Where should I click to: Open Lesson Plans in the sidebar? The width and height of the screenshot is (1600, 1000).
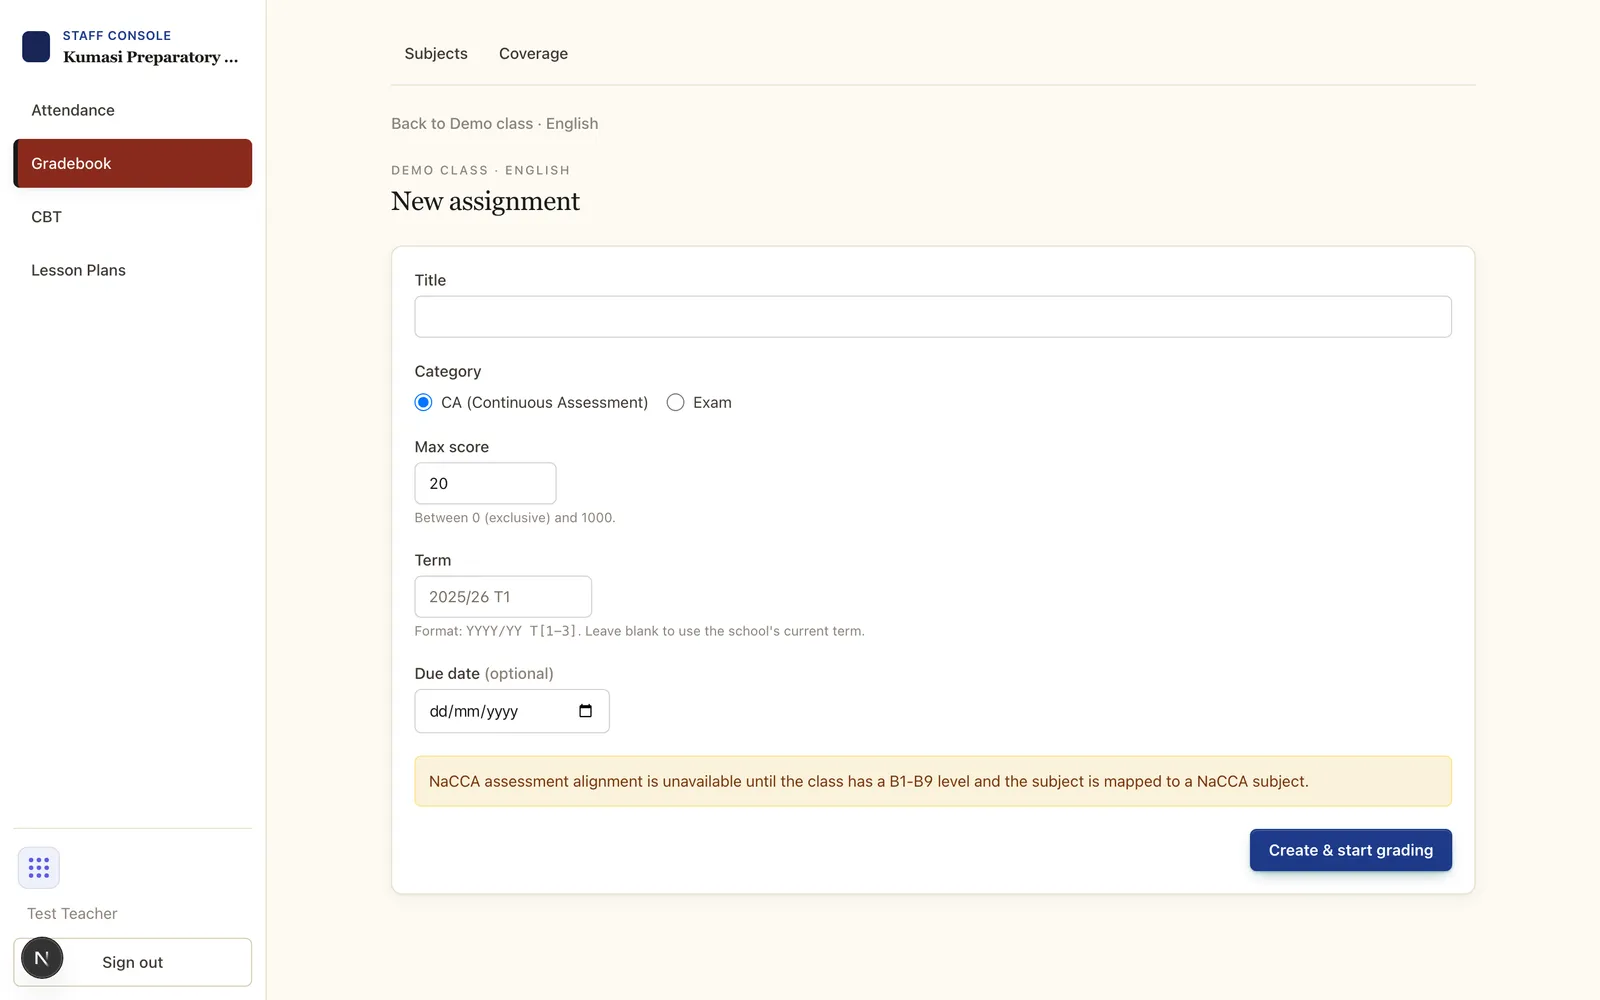(133, 270)
